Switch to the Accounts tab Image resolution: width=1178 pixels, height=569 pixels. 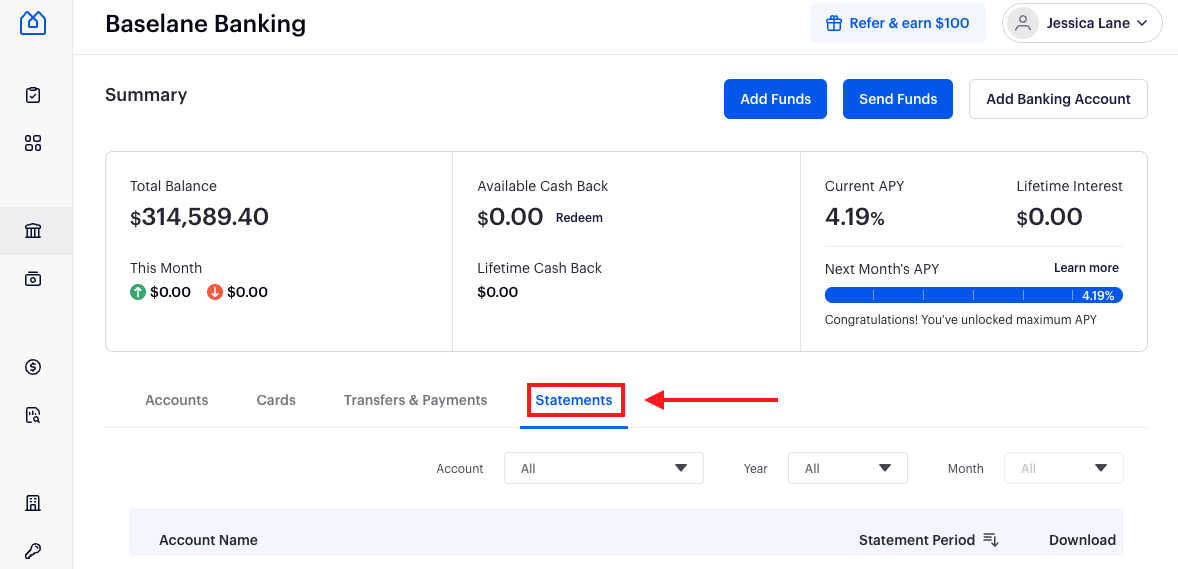pyautogui.click(x=177, y=401)
